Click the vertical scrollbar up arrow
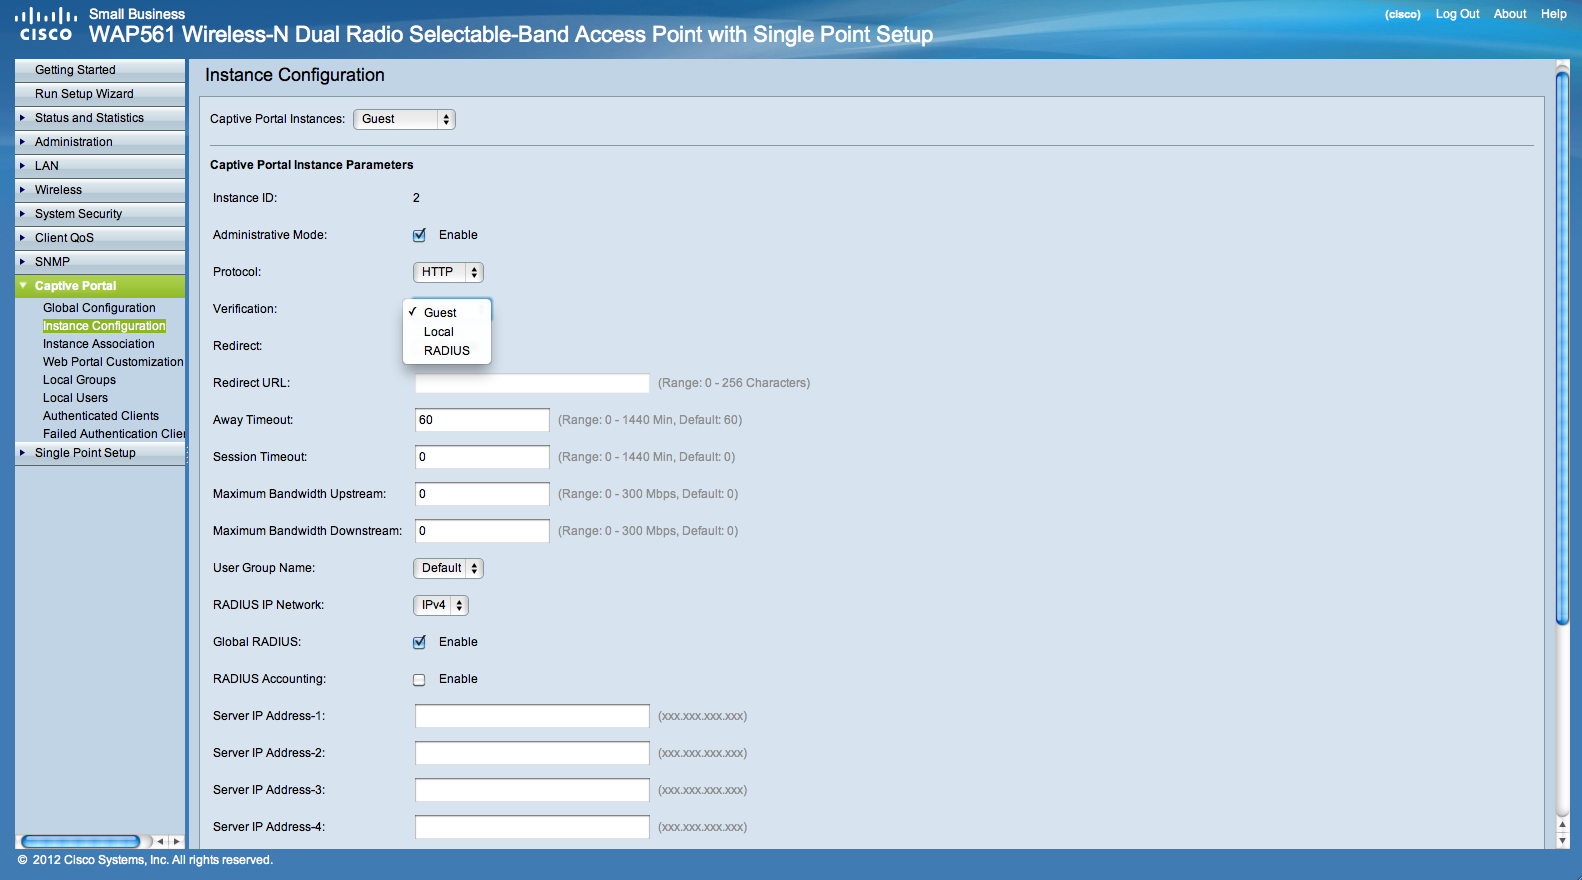Image resolution: width=1582 pixels, height=880 pixels. coord(1562,825)
